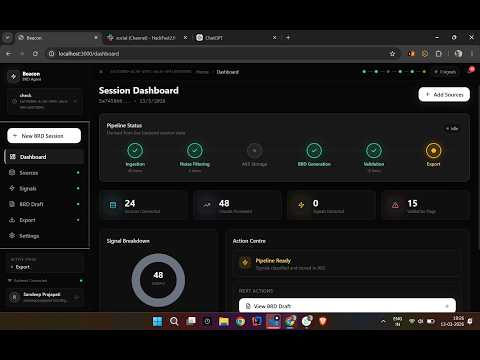Select the orange Export stage icon
480x360 pixels.
[433, 150]
